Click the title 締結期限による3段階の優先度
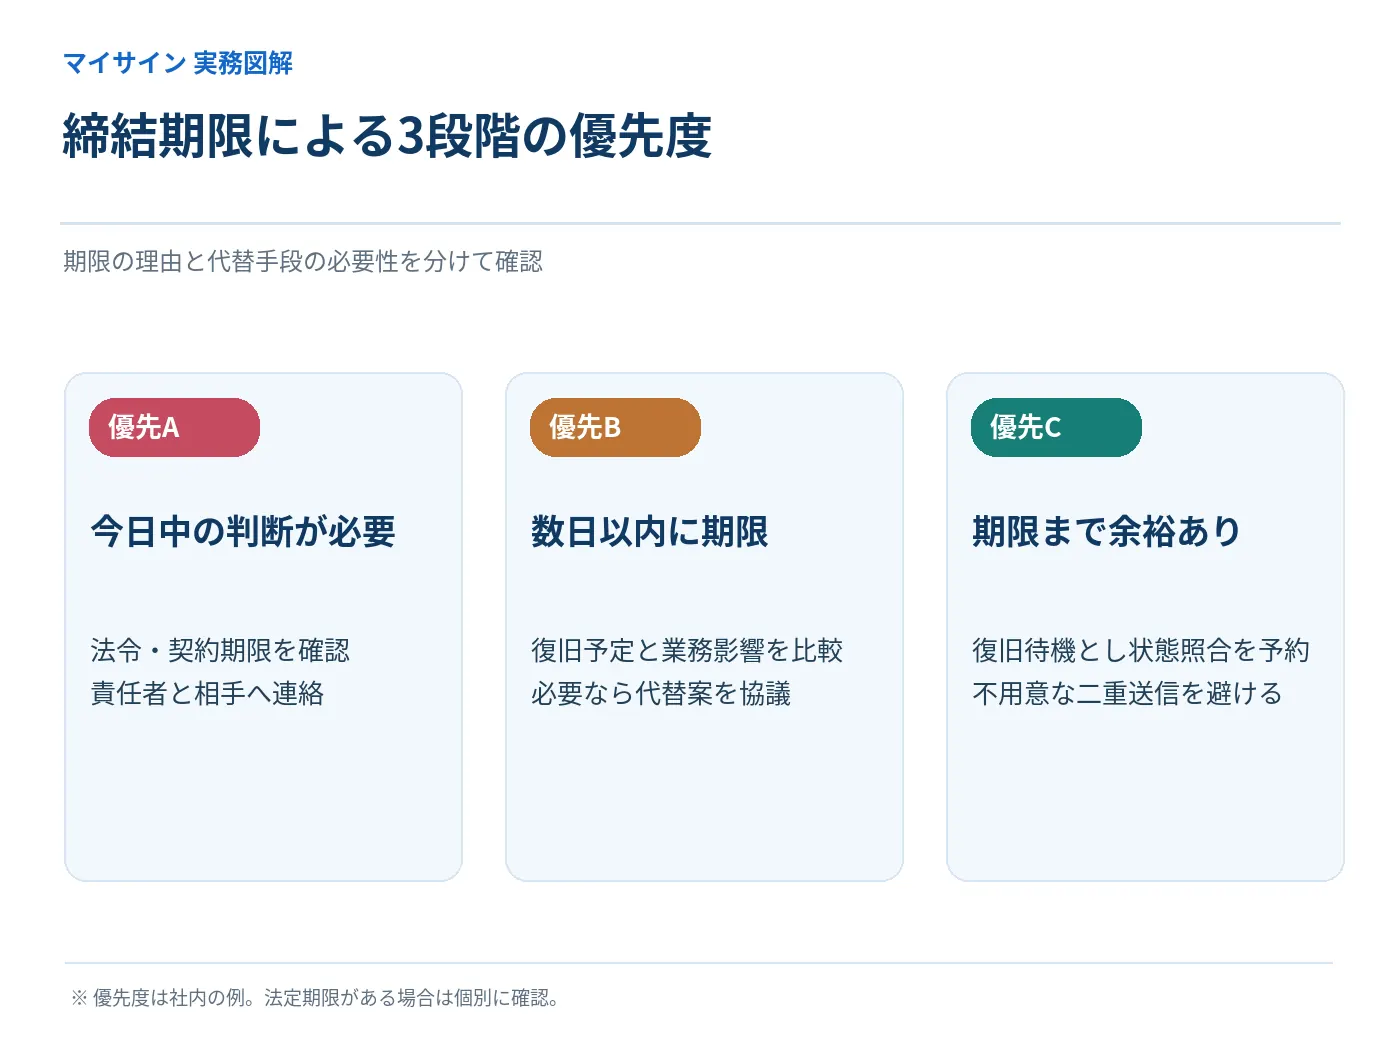This screenshot has height=1050, width=1400. click(387, 136)
